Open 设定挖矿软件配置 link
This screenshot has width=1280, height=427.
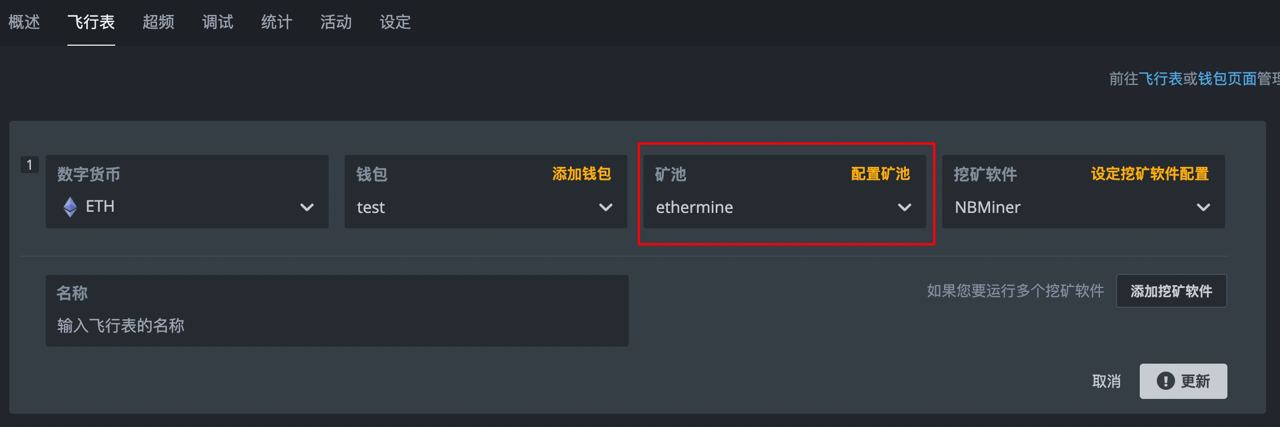[x=1149, y=174]
